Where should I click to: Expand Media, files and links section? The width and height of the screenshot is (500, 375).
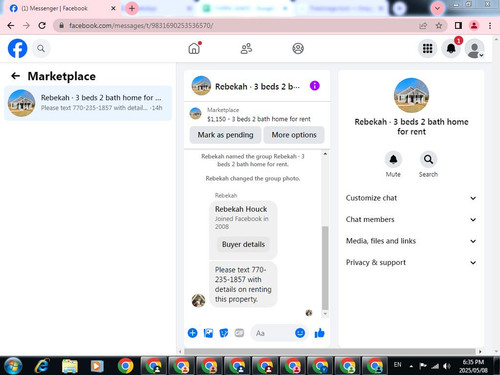pyautogui.click(x=411, y=241)
